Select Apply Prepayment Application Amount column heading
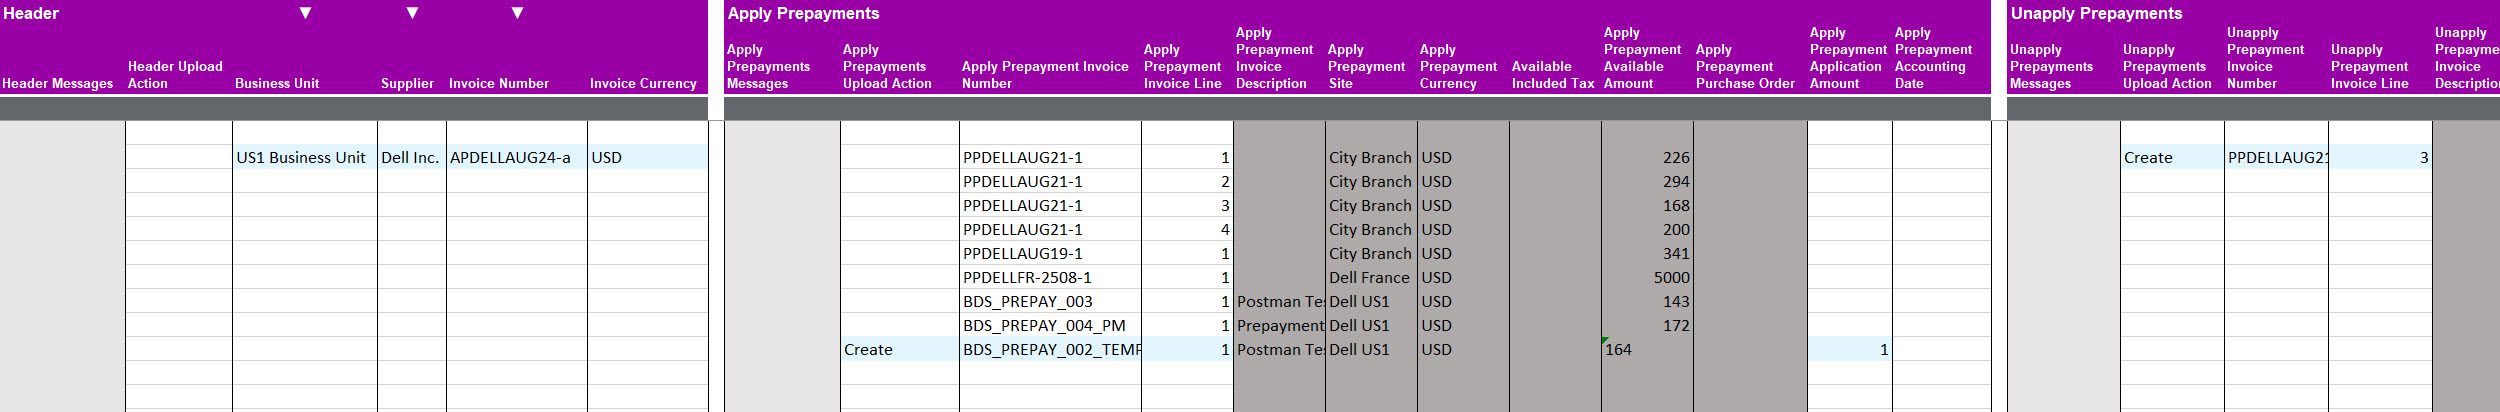2500x412 pixels. point(1848,58)
